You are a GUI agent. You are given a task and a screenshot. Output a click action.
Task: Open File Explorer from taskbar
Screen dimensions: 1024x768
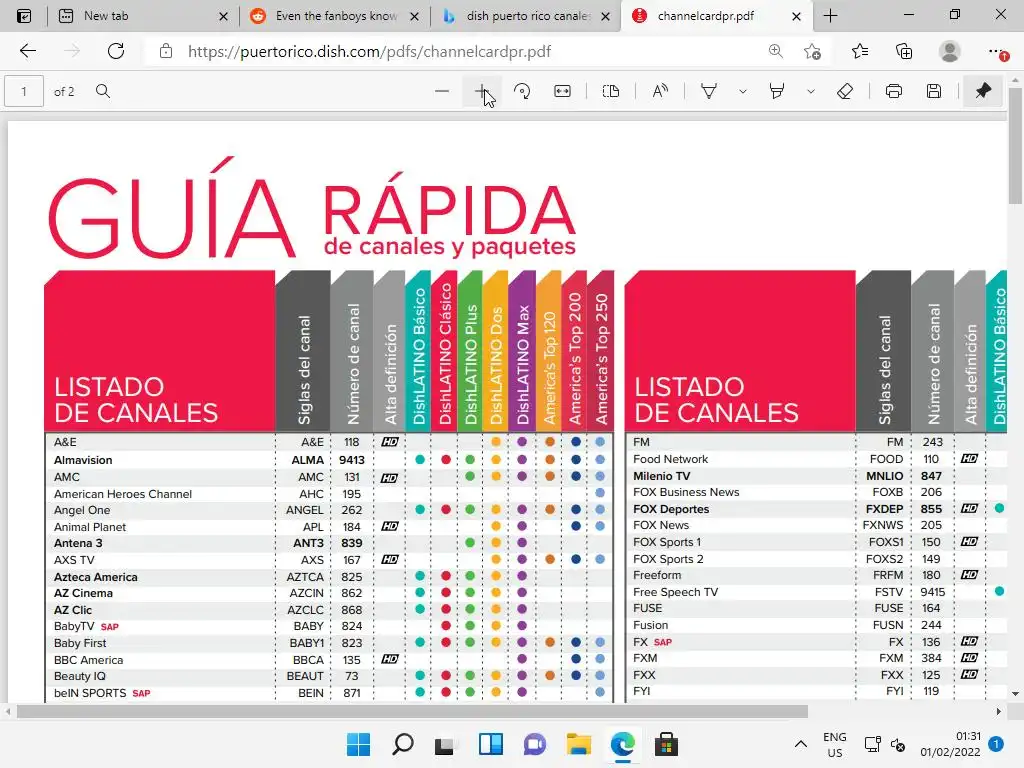pos(579,744)
